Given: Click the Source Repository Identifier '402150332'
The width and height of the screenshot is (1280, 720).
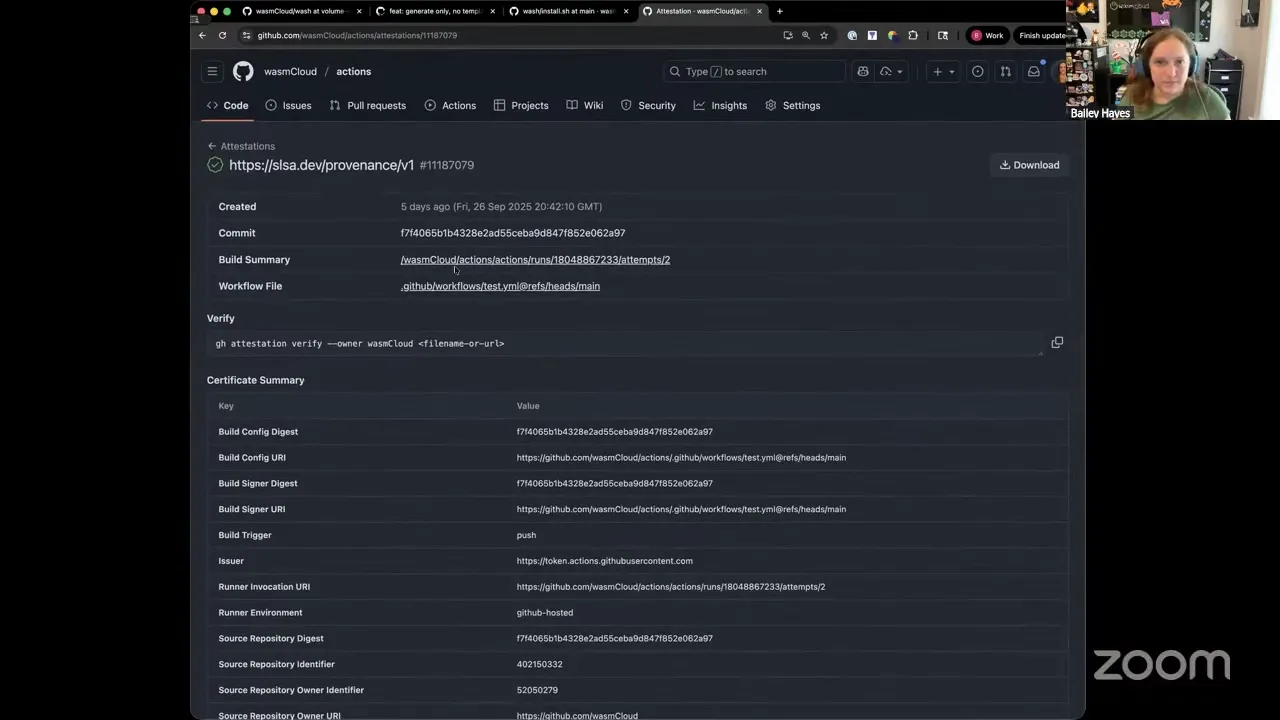Looking at the screenshot, I should (x=540, y=664).
